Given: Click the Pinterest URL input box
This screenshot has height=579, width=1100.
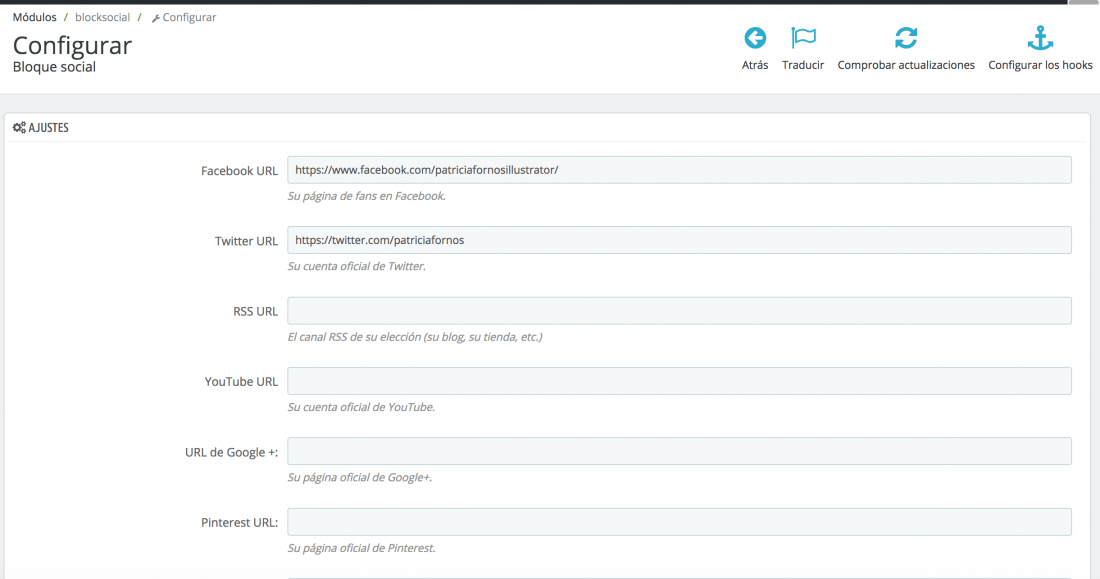Looking at the screenshot, I should pos(679,521).
